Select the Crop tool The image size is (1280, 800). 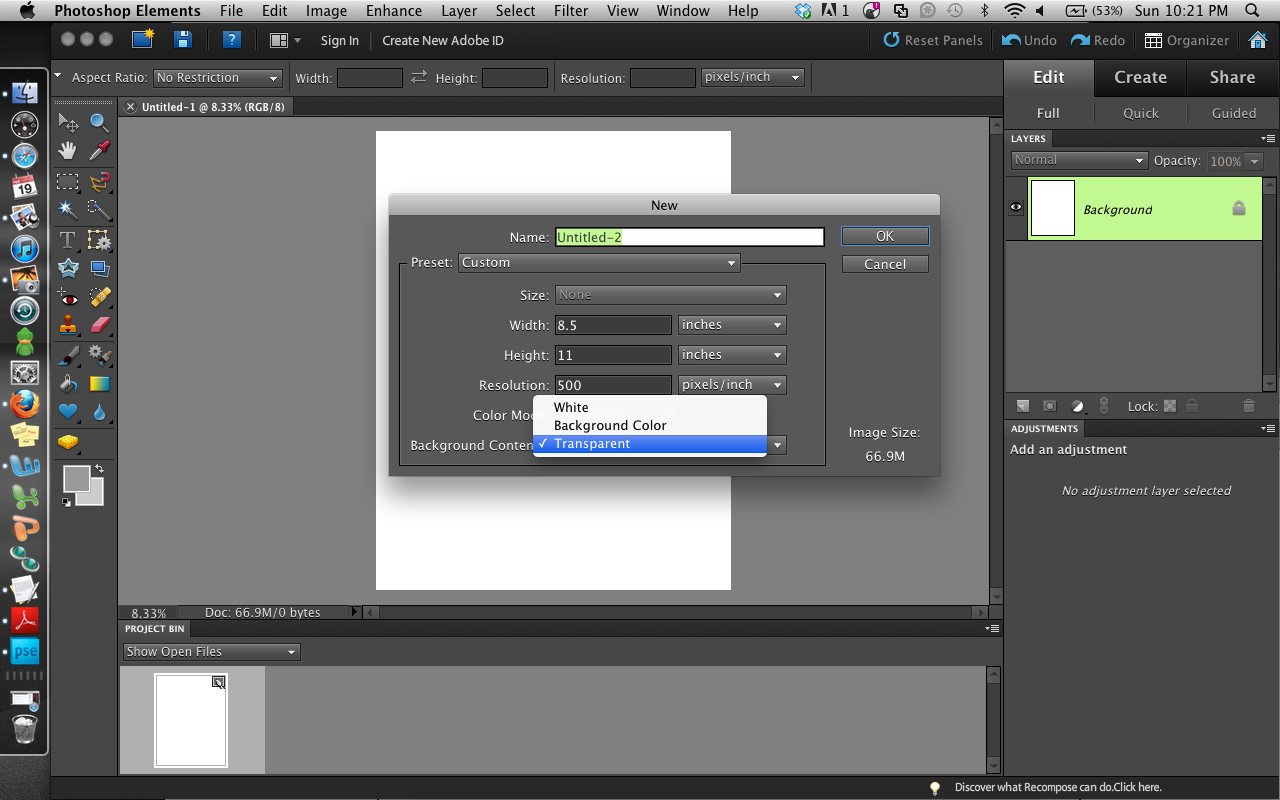(99, 240)
